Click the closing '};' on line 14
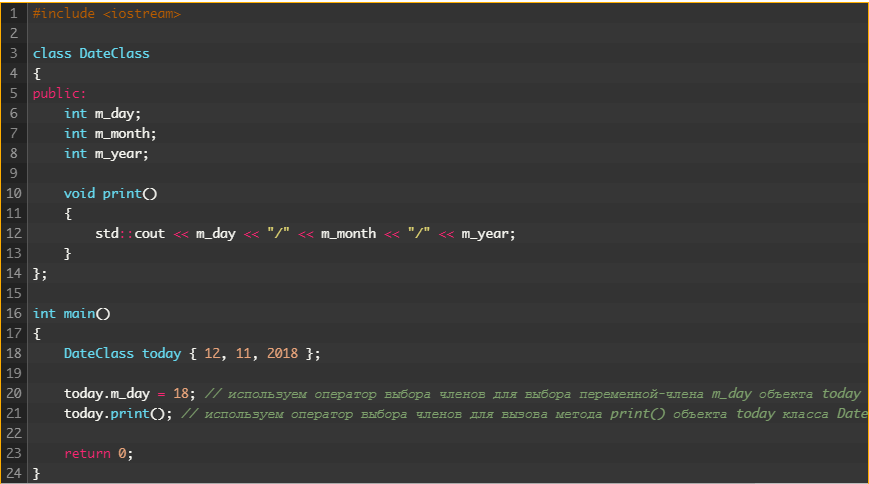 pos(40,274)
